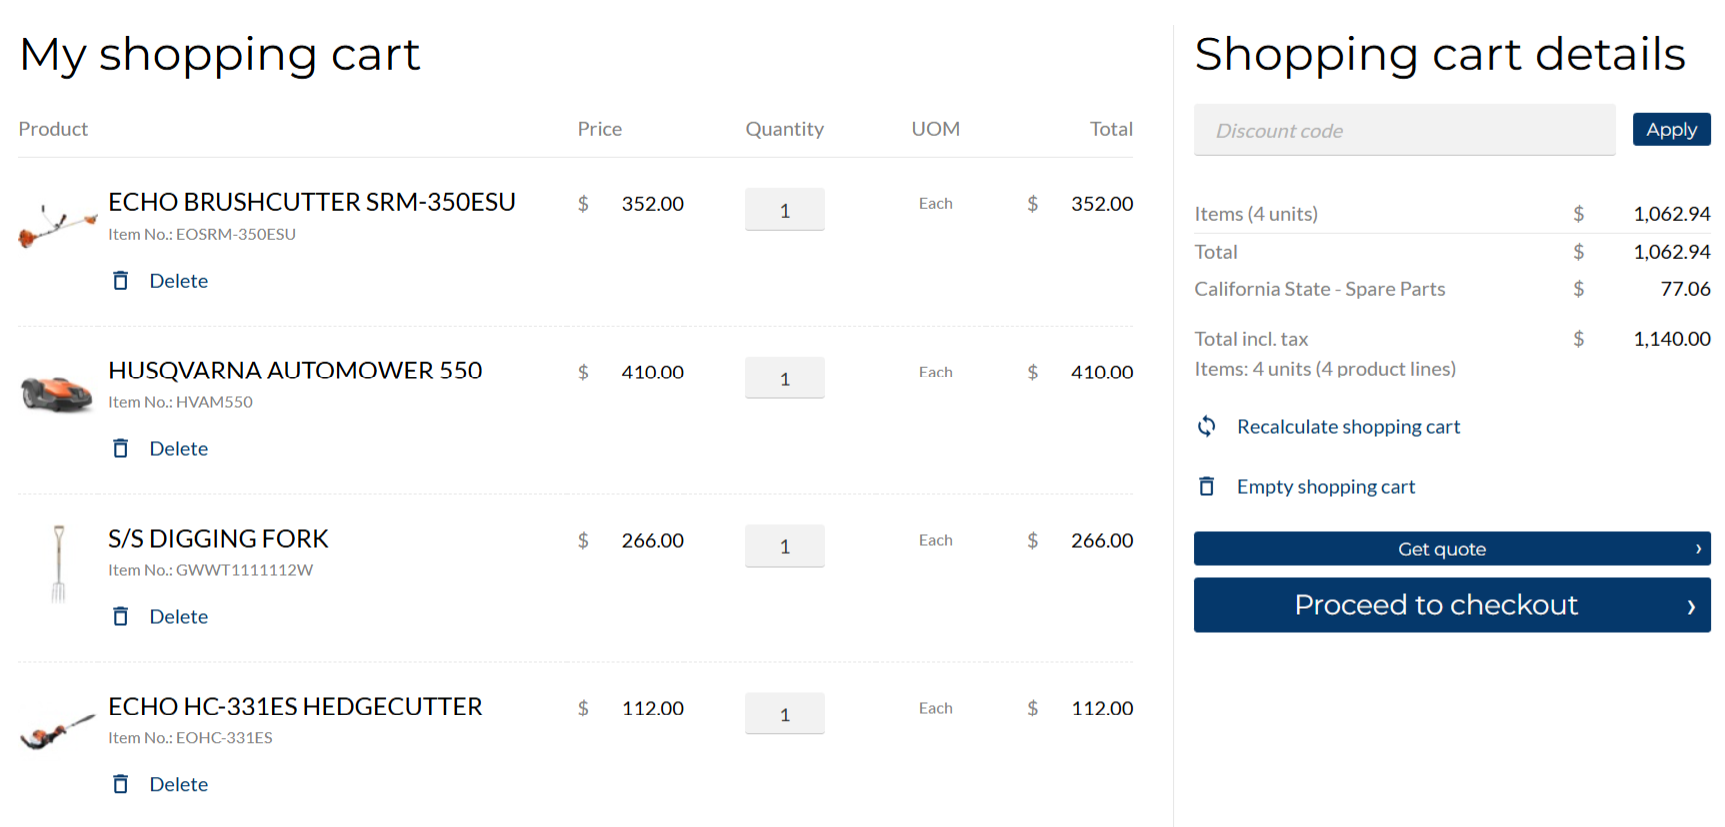Select quantity box for Echo Brushcutter
This screenshot has width=1725, height=827.
(x=785, y=210)
